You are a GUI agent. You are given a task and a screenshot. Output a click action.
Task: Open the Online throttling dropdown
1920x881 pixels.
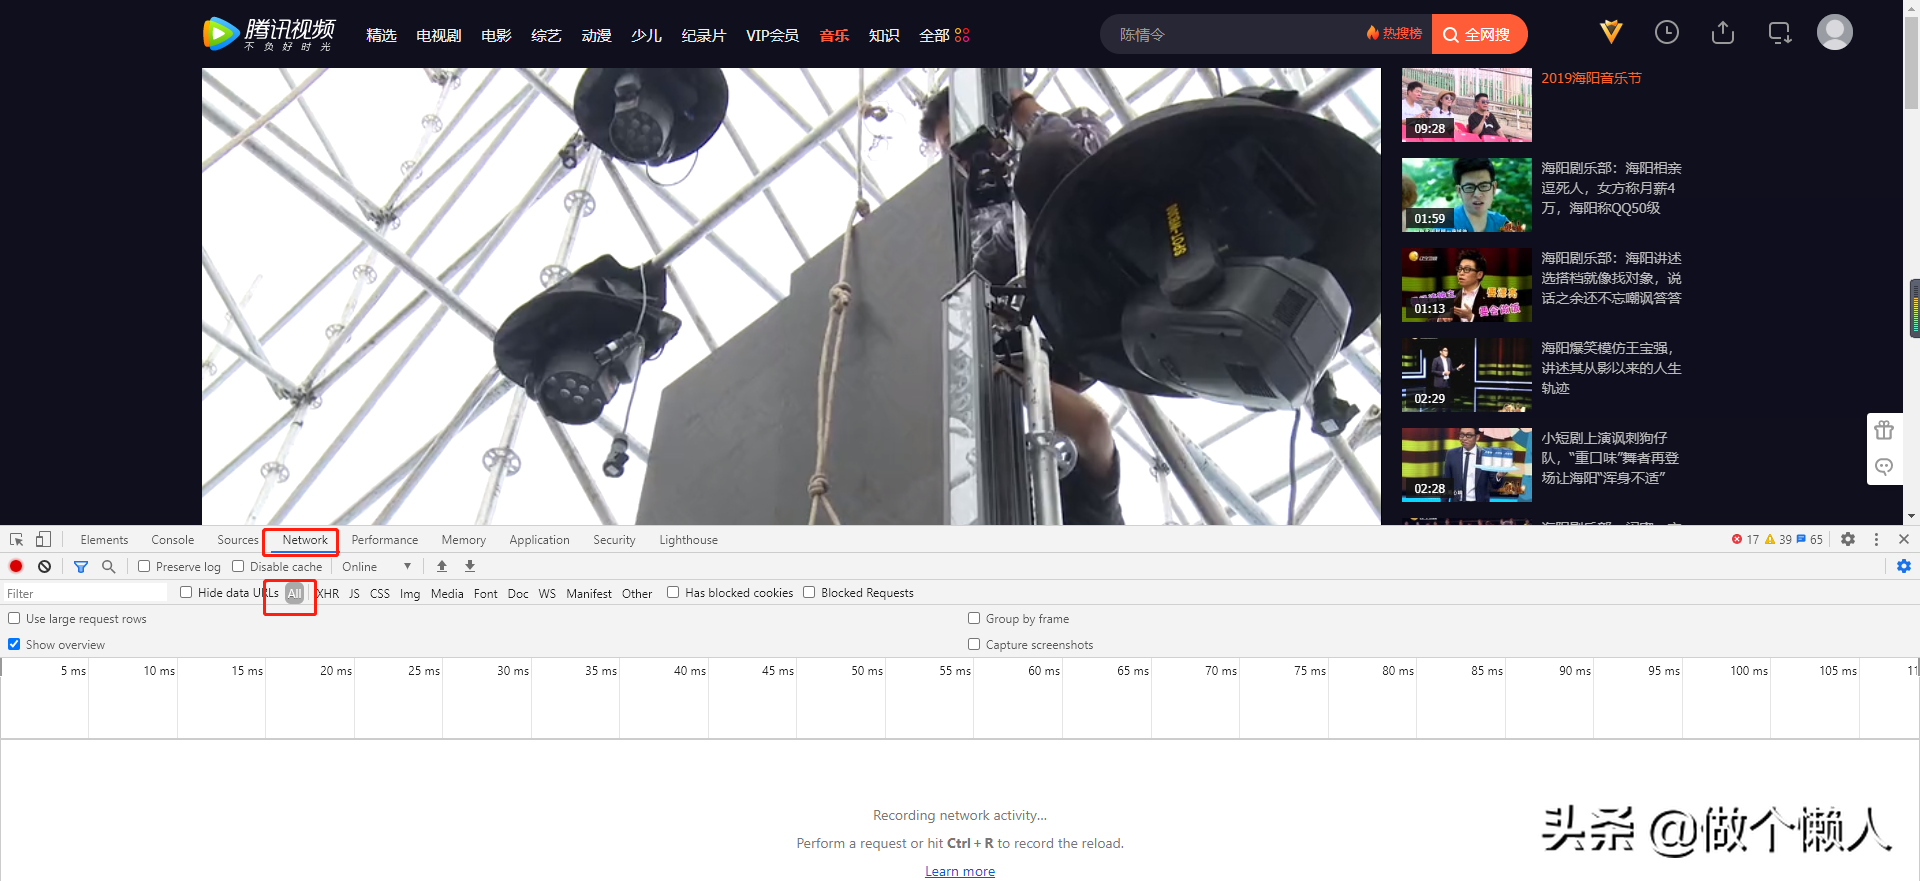(x=376, y=566)
